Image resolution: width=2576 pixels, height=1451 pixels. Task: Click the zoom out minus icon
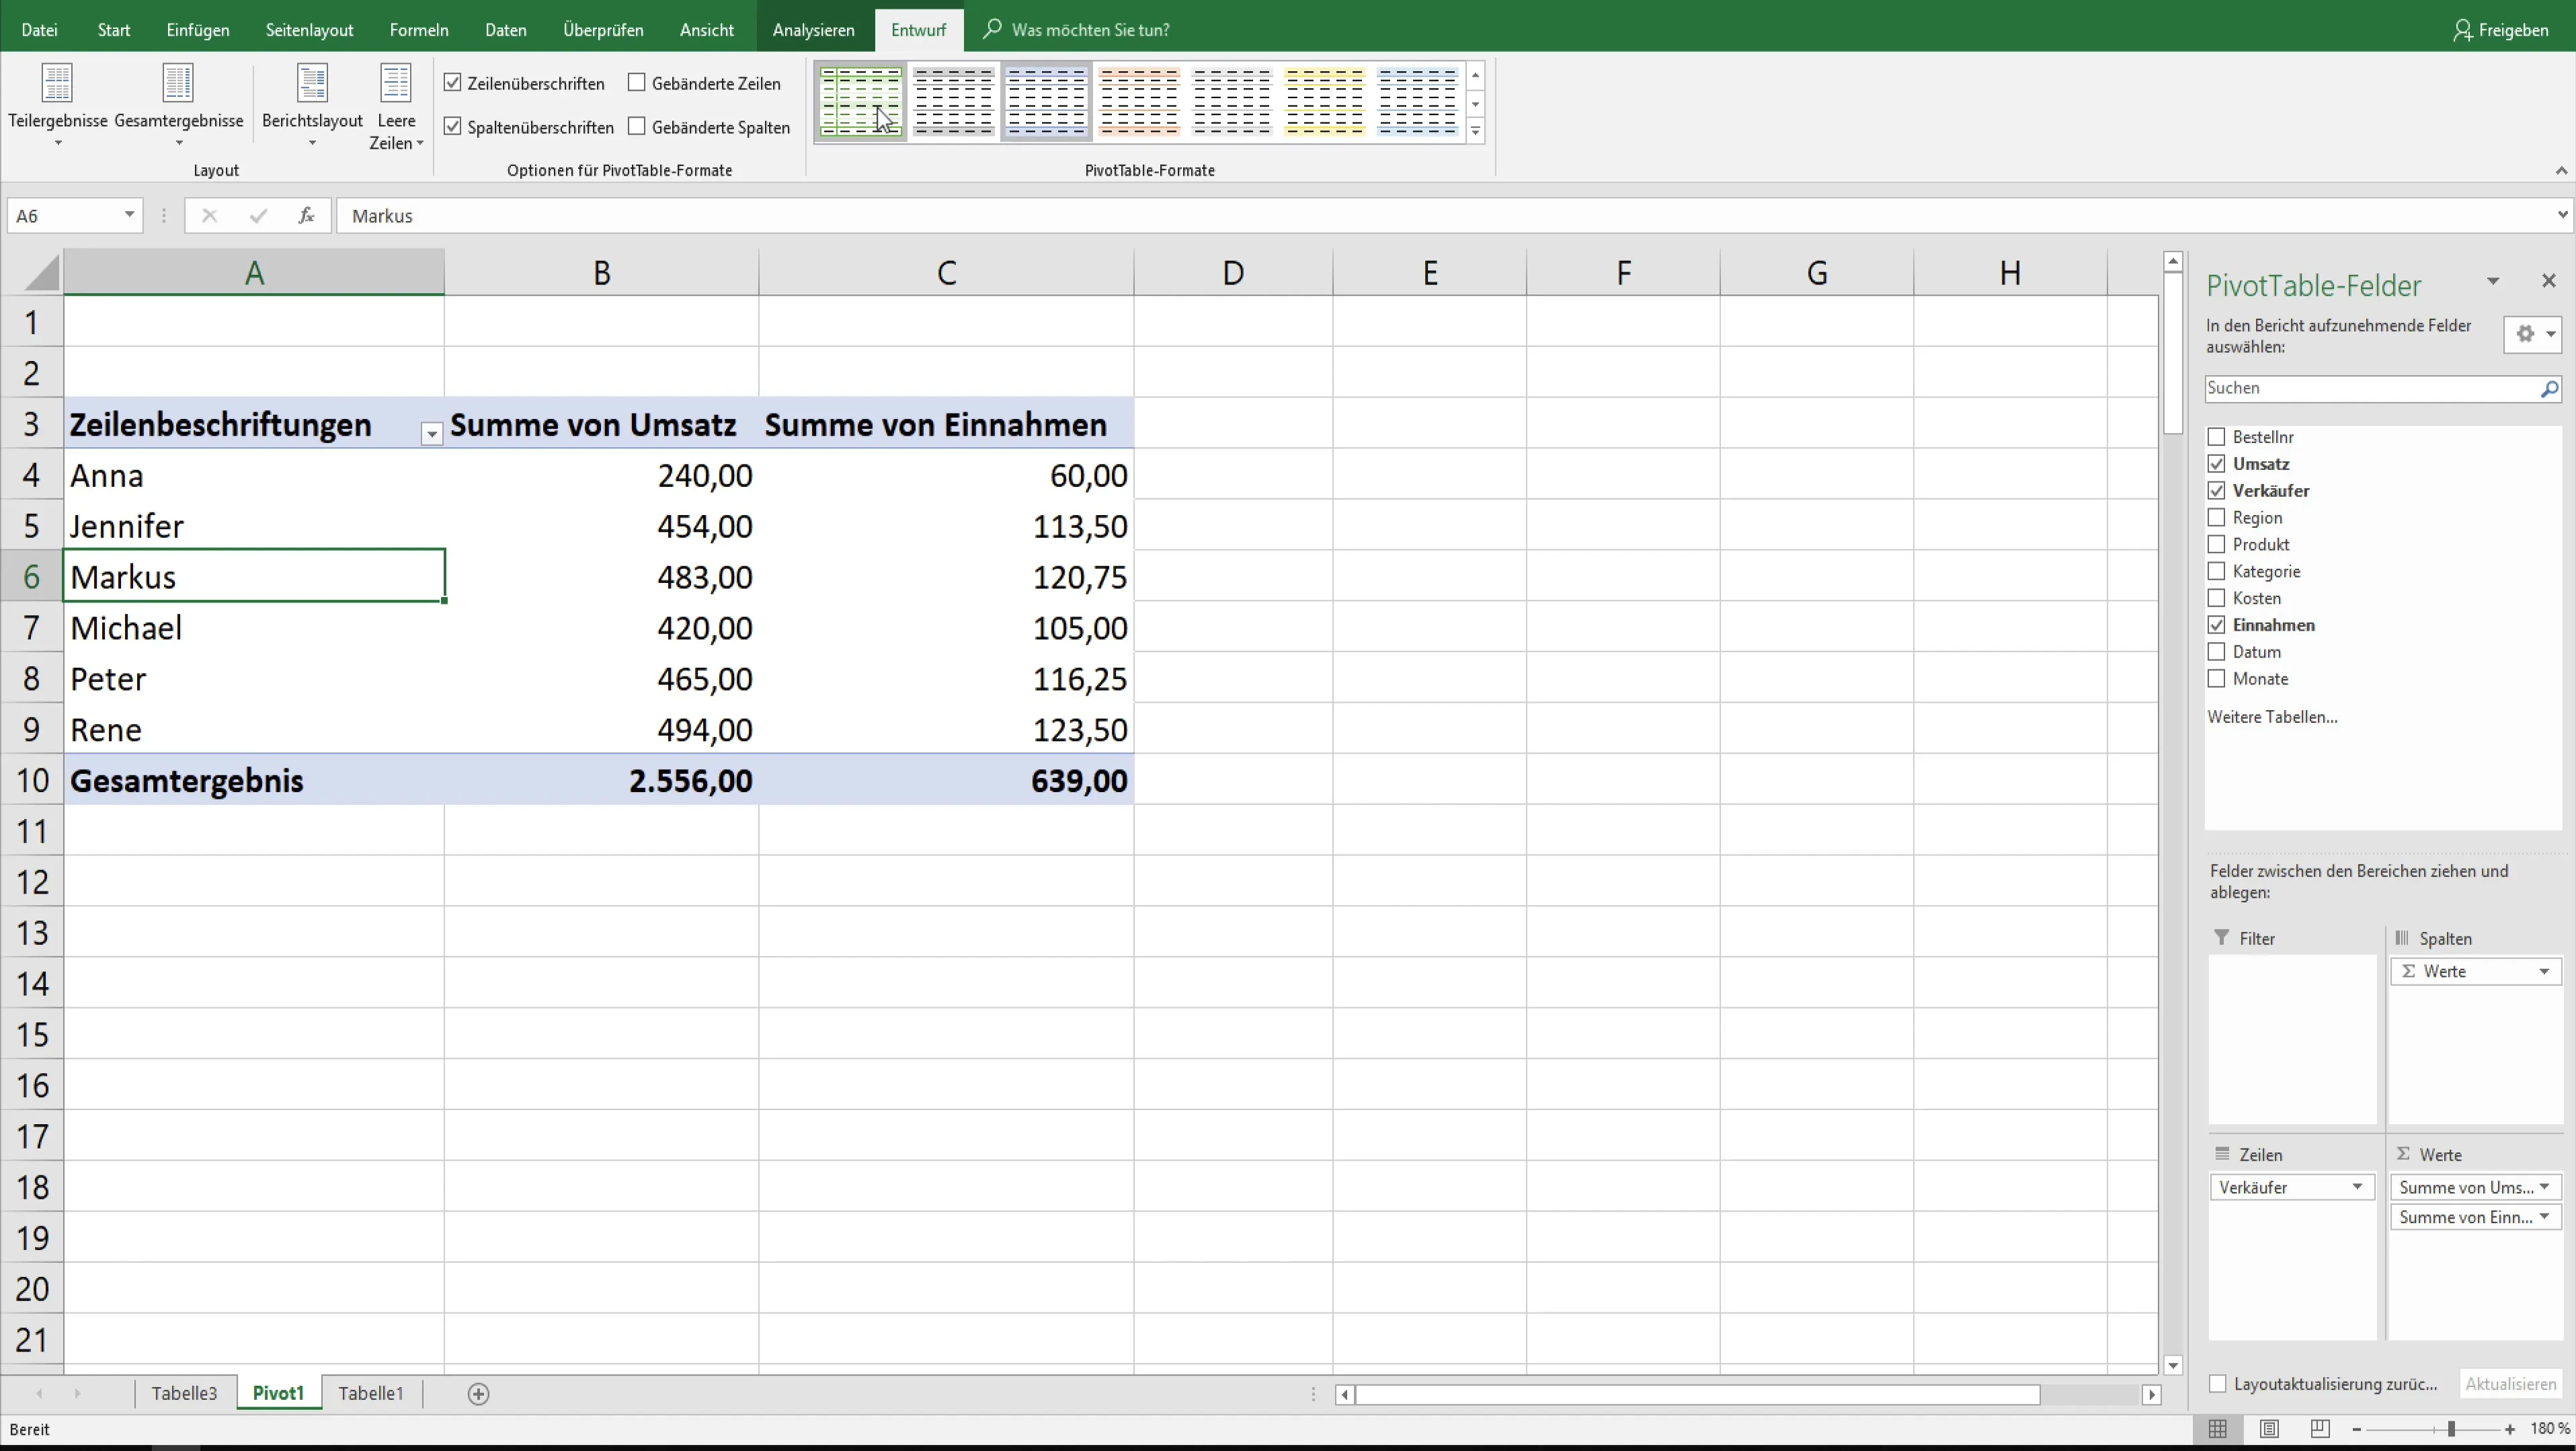coord(2357,1429)
